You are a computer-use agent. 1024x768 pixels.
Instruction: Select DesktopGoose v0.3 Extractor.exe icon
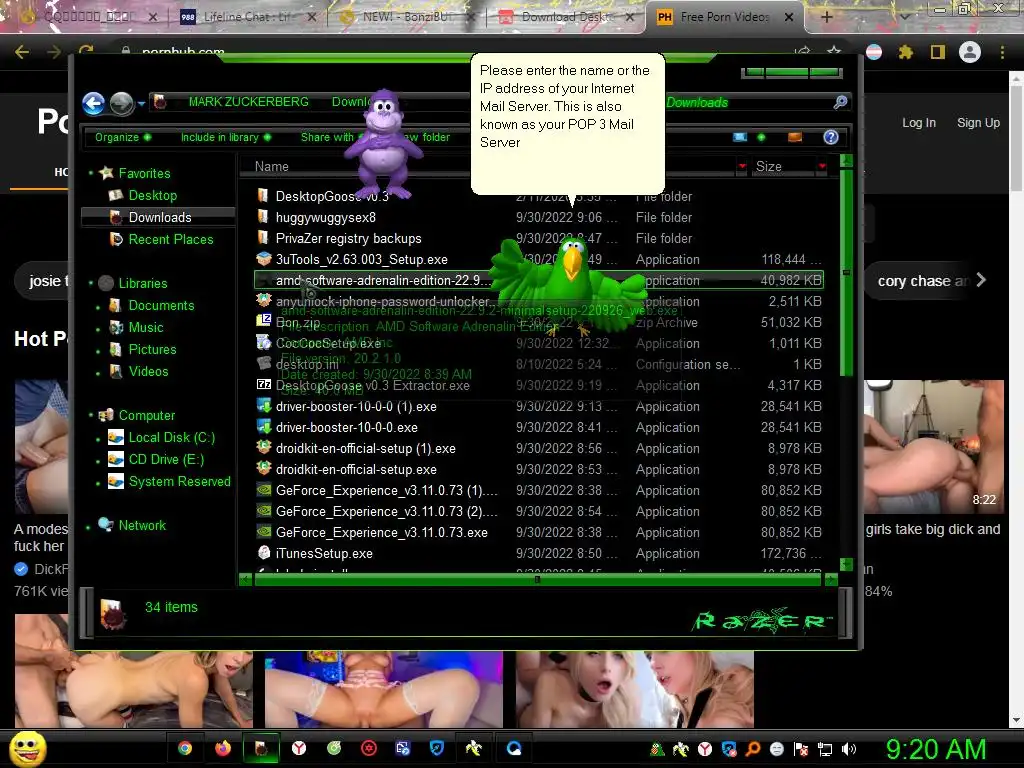coord(264,385)
